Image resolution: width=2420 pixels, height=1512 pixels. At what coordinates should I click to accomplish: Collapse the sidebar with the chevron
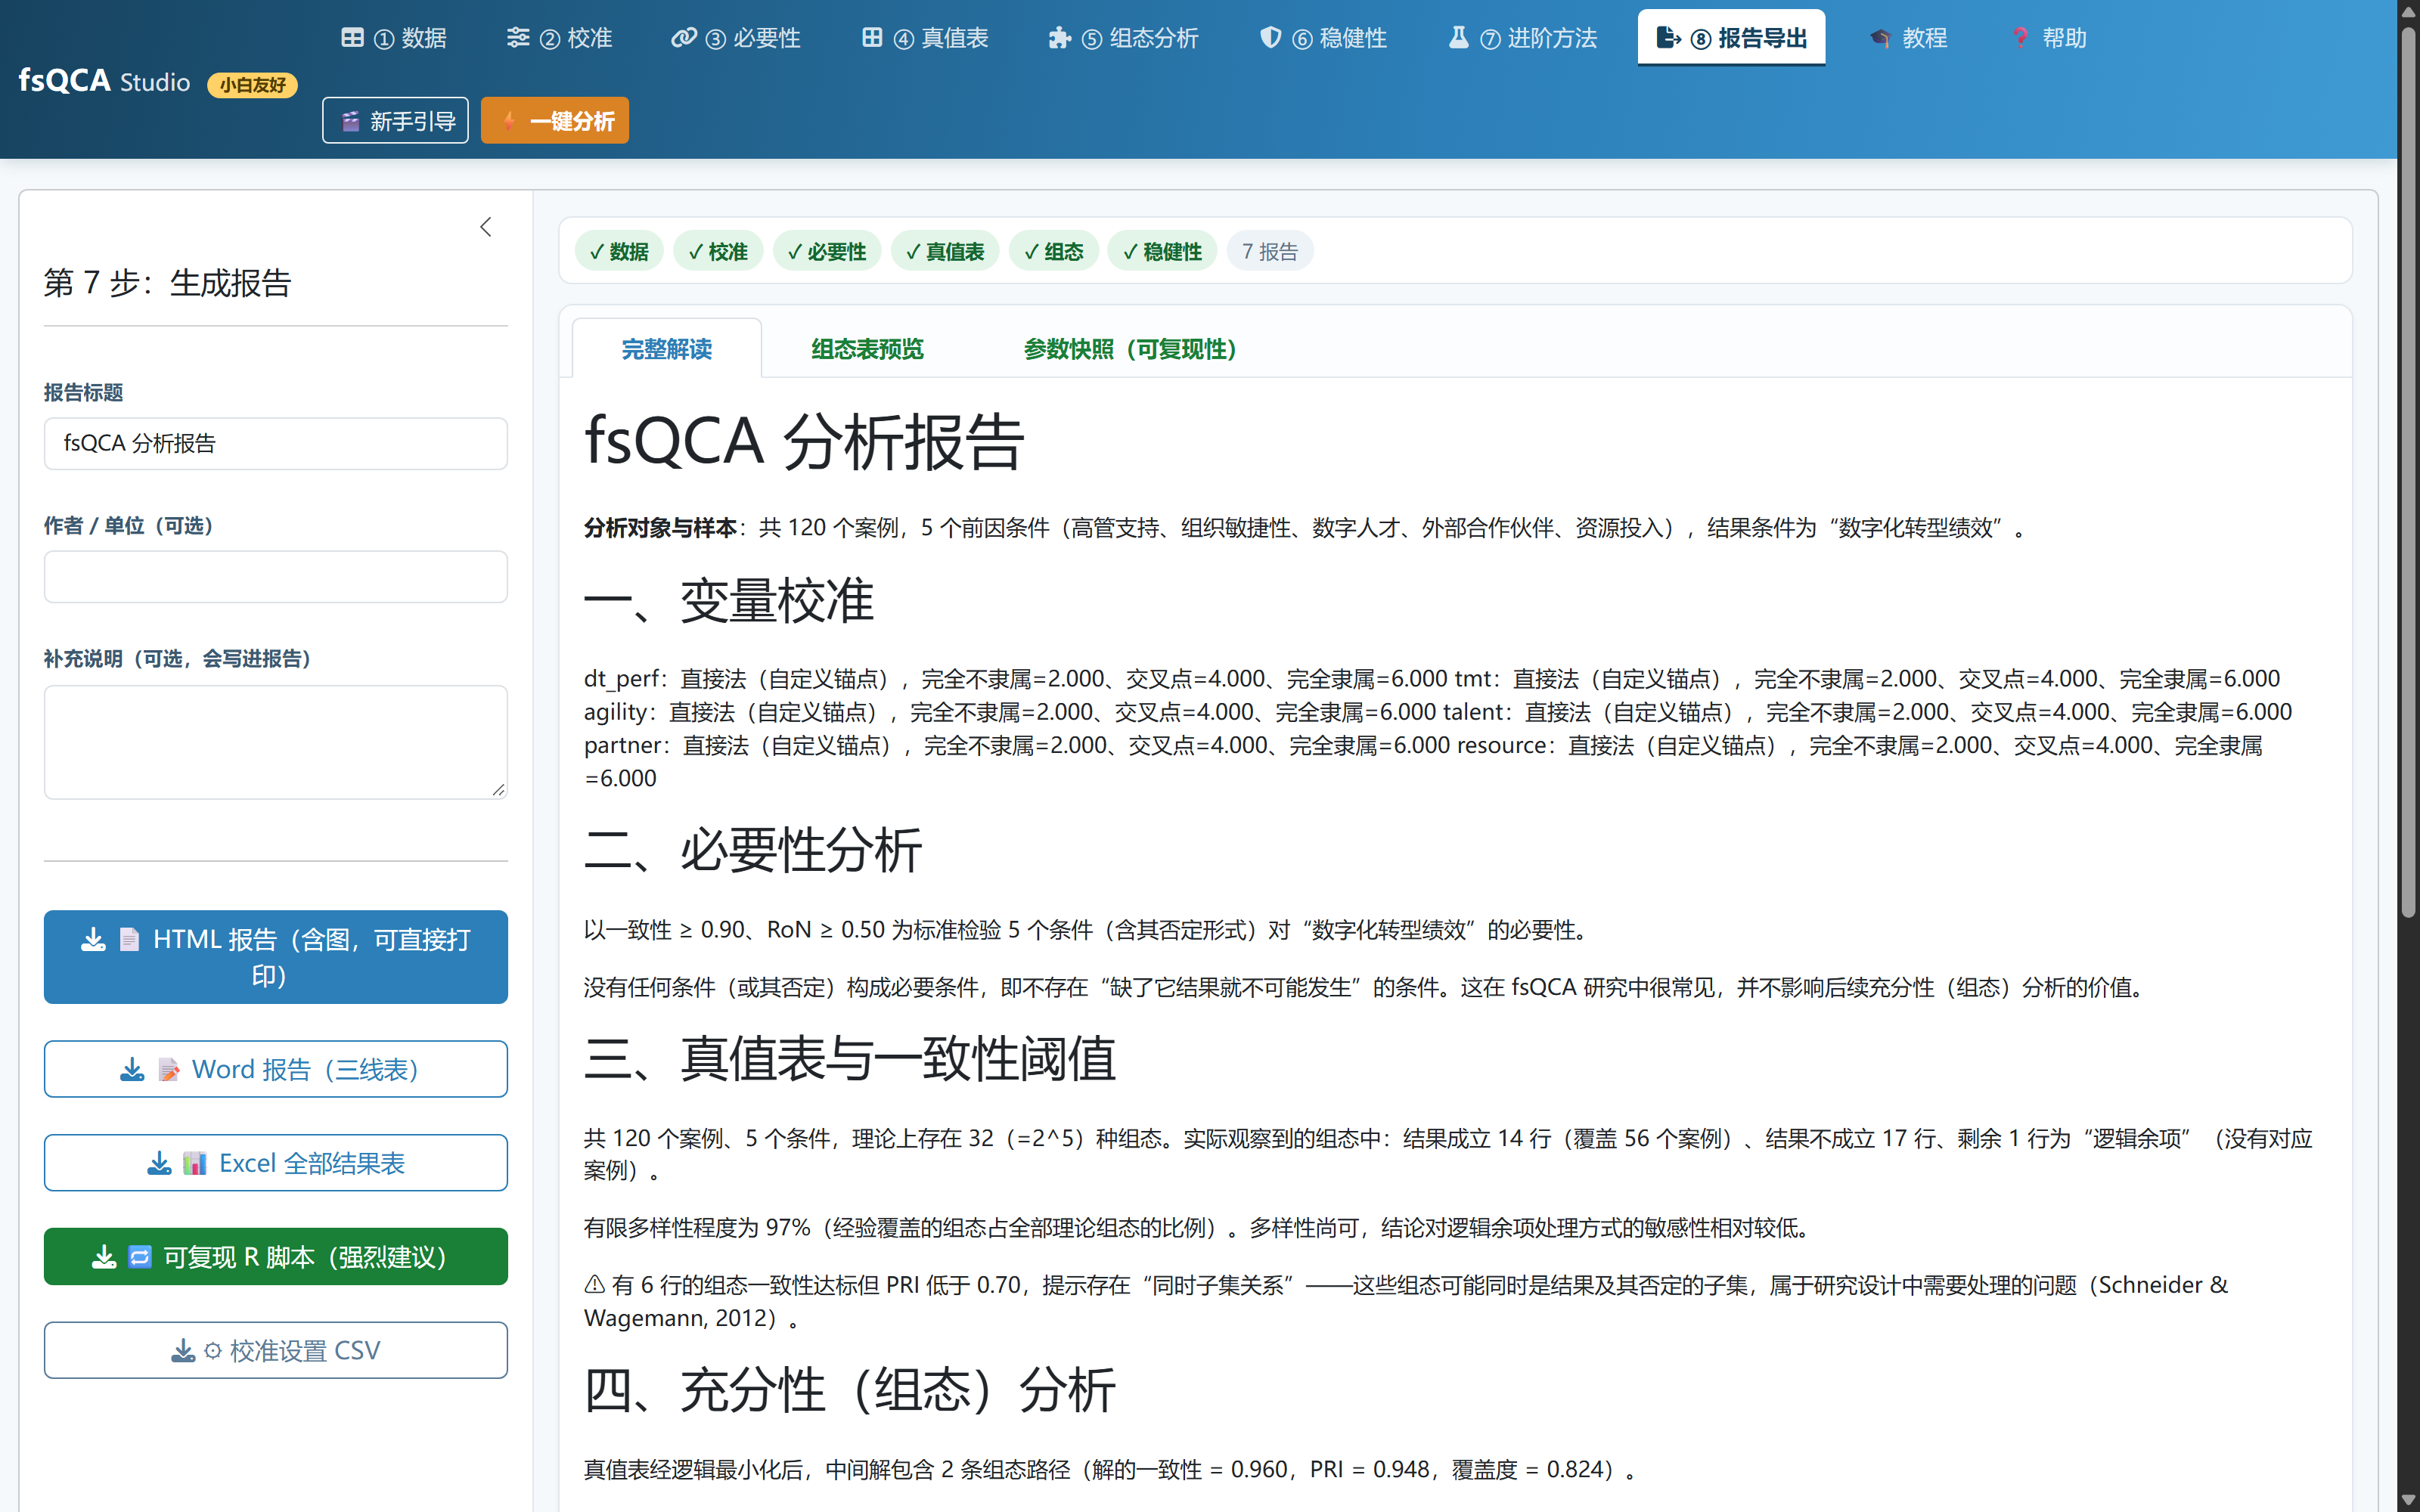pos(486,228)
